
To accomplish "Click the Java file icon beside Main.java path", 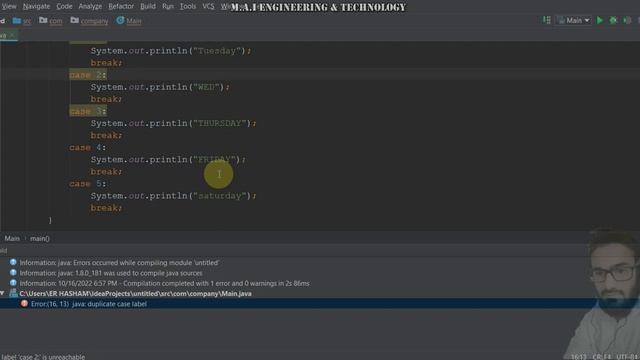I will [13, 293].
